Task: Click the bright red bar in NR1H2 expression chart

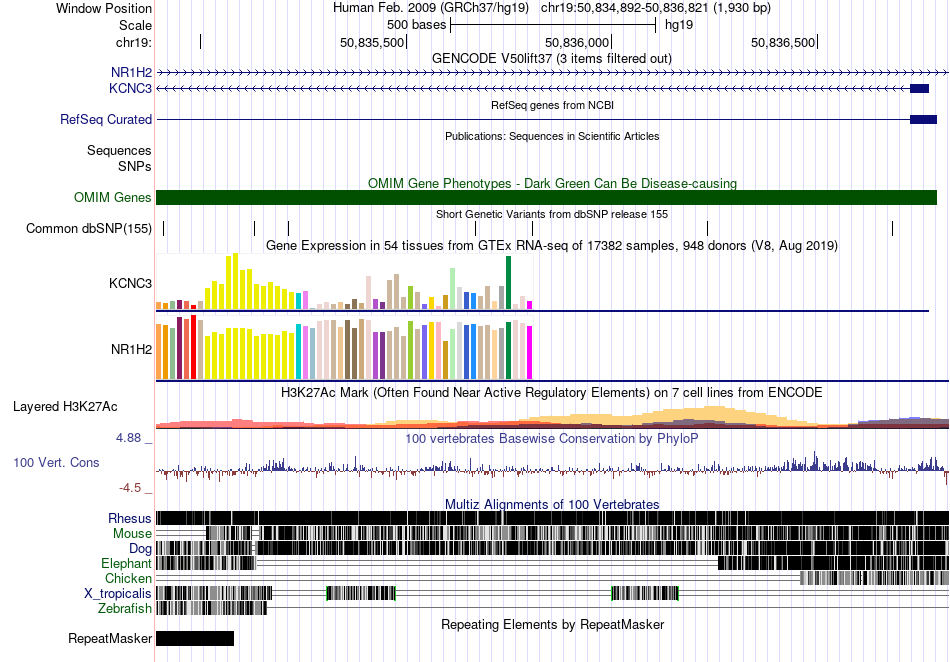Action: [x=193, y=347]
